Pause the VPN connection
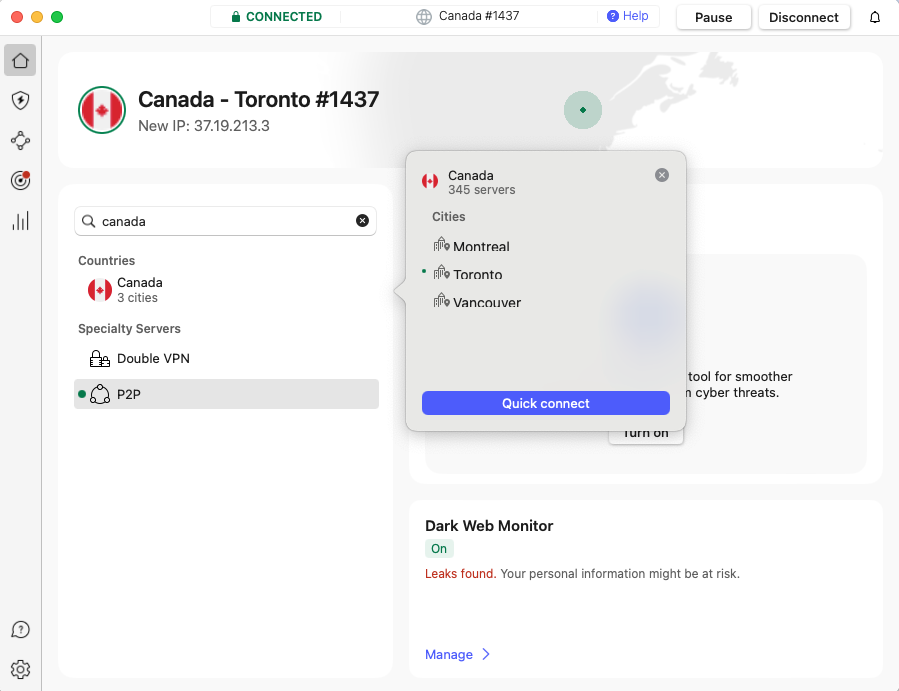This screenshot has height=691, width=899. pyautogui.click(x=714, y=17)
